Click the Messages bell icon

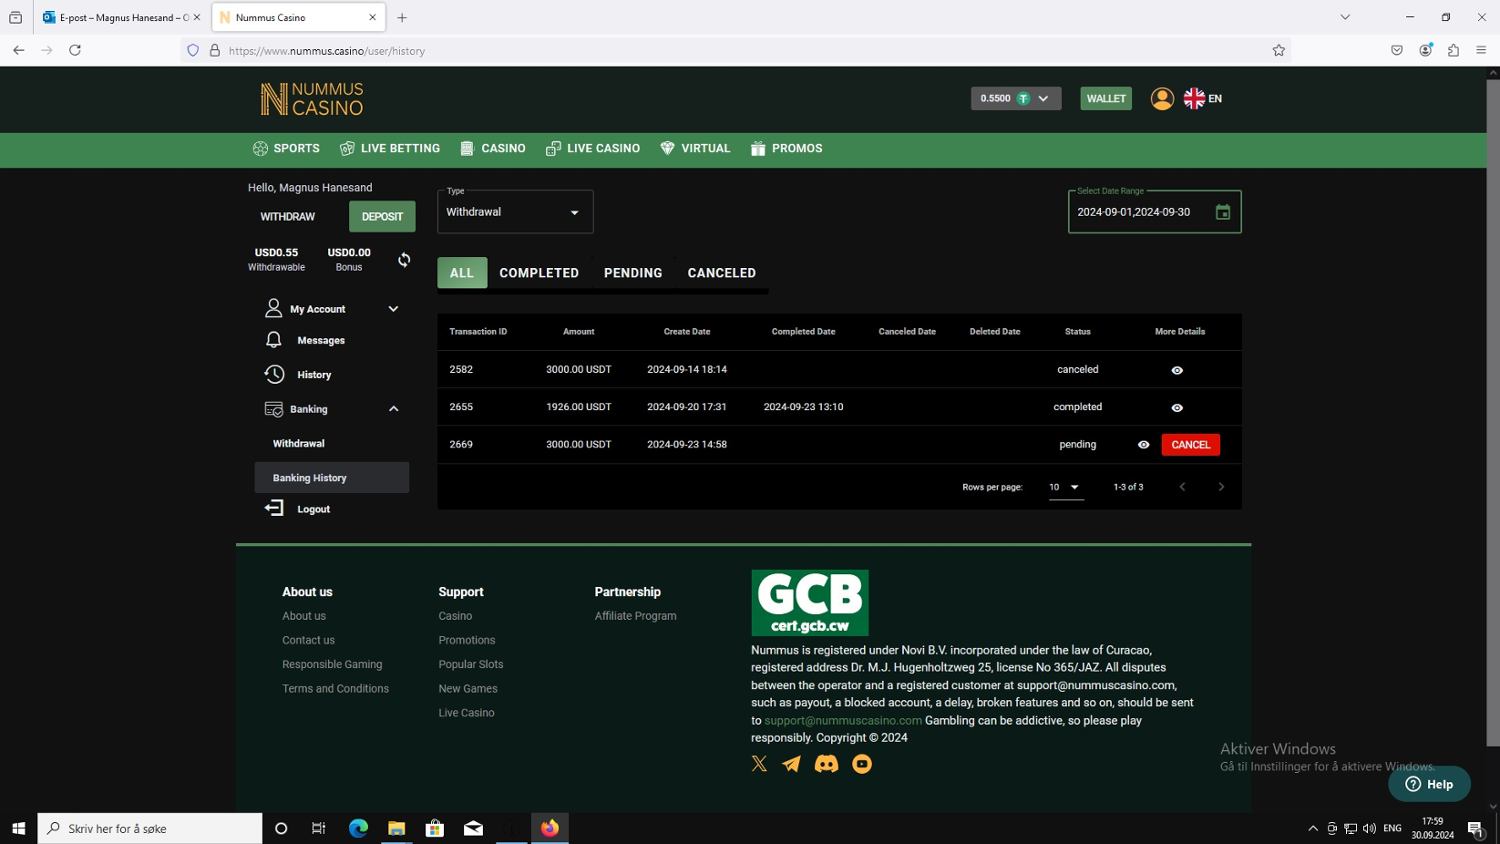point(274,340)
